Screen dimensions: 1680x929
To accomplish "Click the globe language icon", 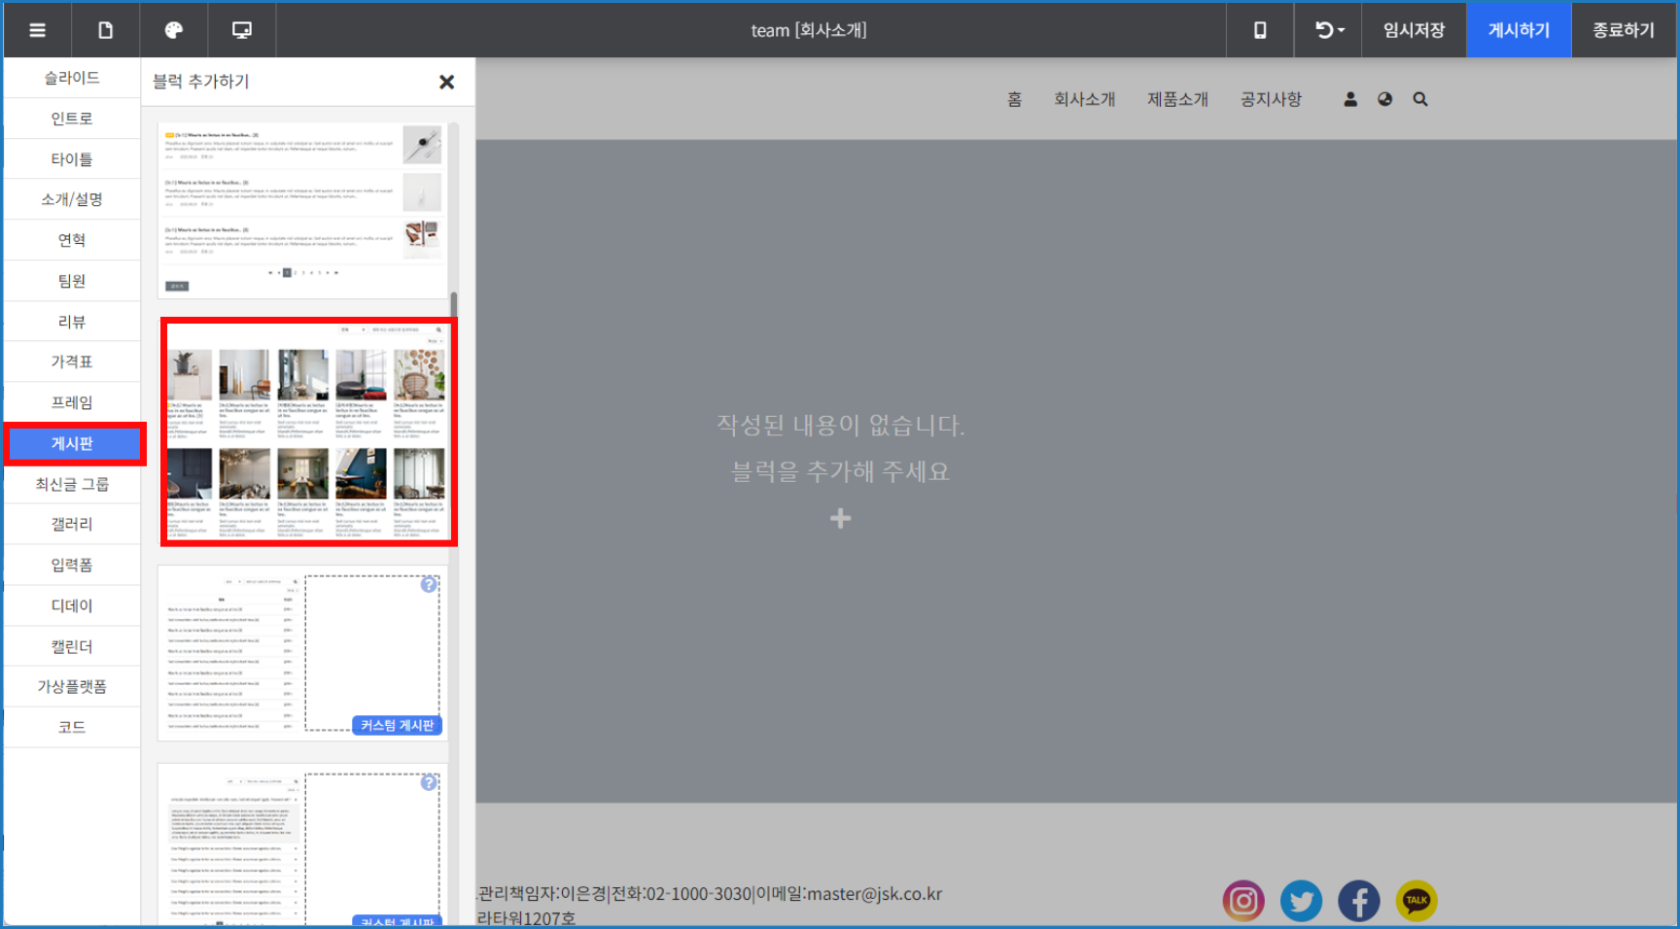I will (1385, 99).
